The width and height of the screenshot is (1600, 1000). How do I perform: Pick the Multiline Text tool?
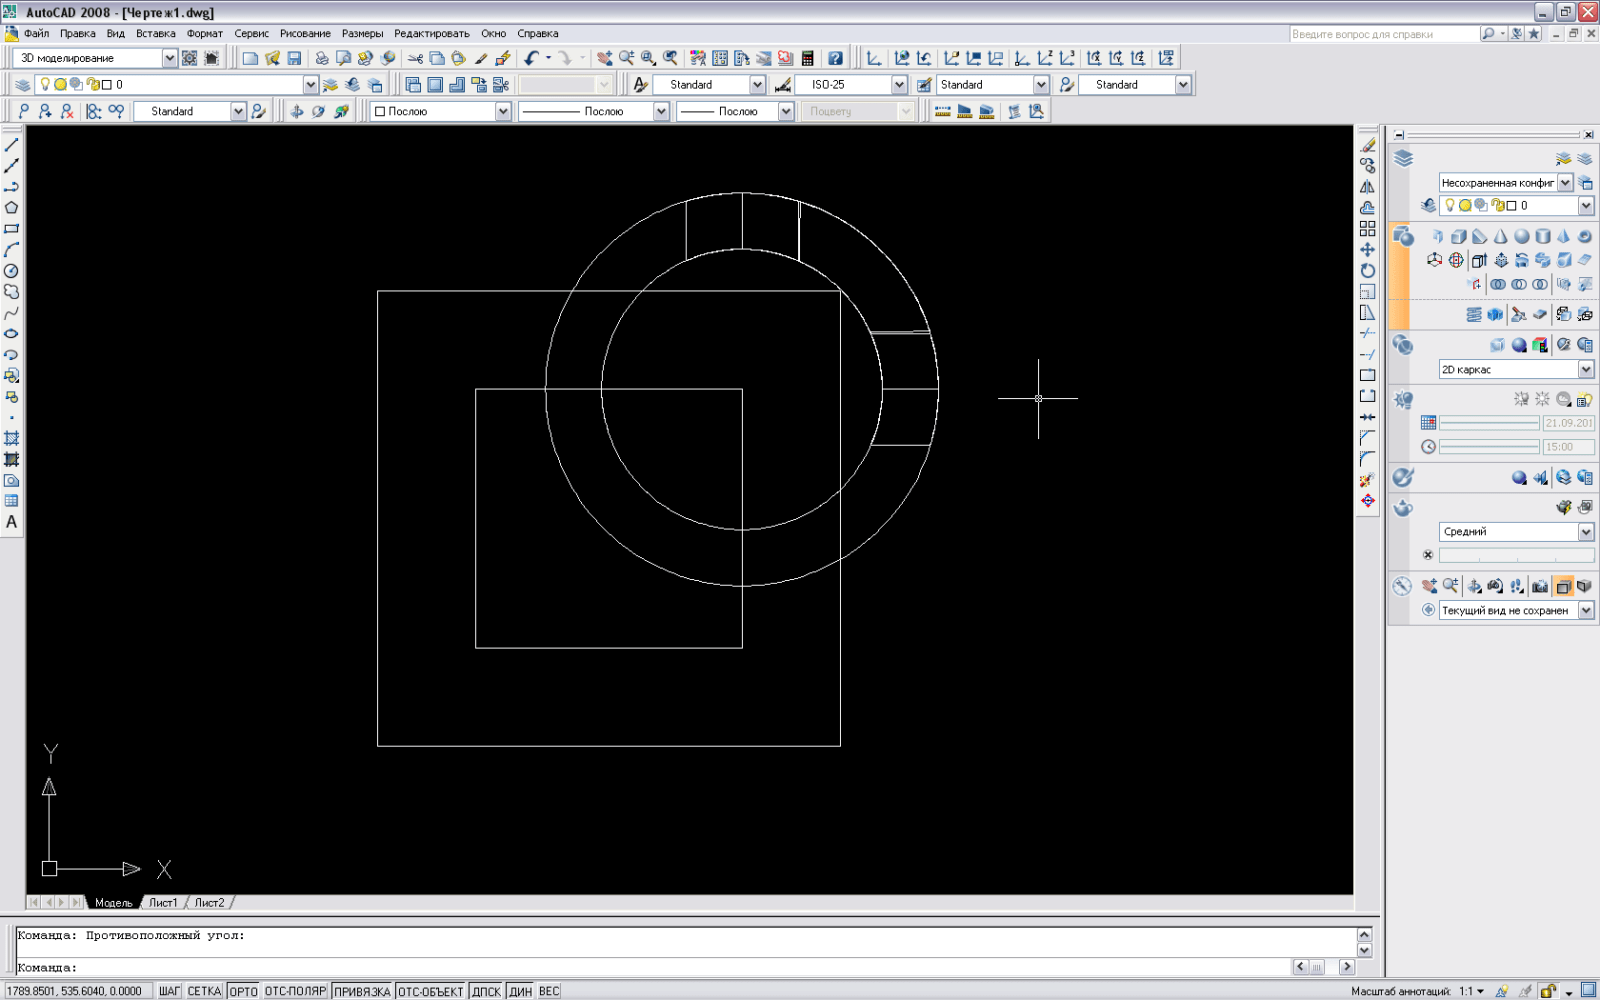[x=12, y=522]
